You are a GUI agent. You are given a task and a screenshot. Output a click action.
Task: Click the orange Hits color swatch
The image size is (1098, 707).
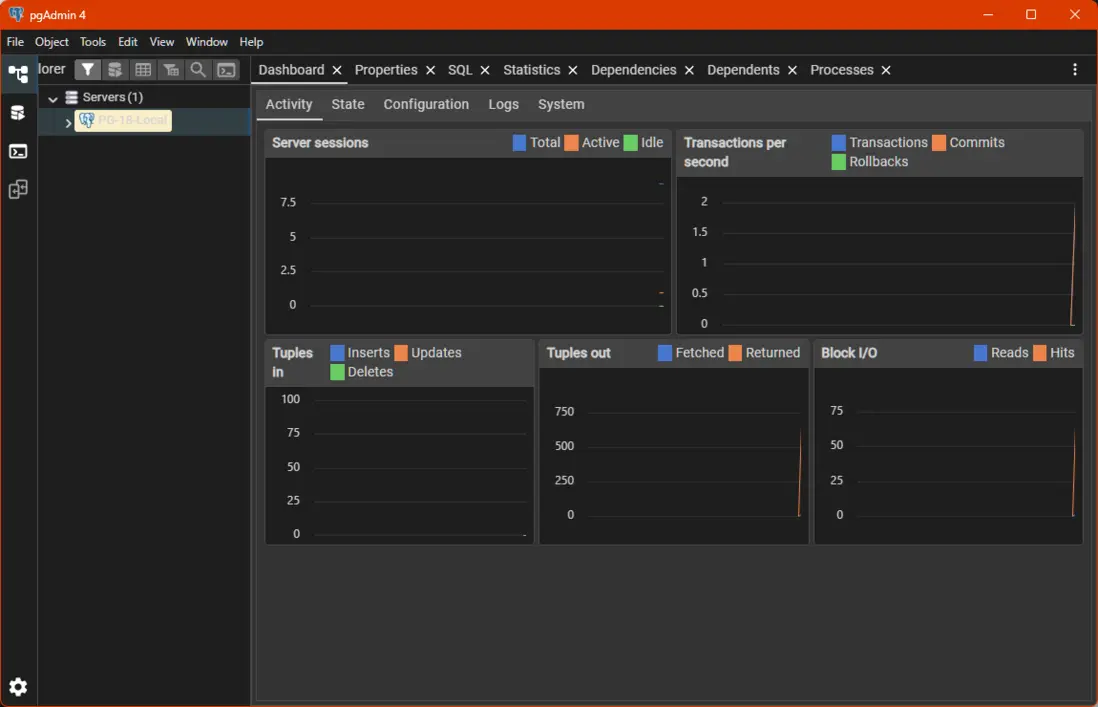click(1040, 353)
